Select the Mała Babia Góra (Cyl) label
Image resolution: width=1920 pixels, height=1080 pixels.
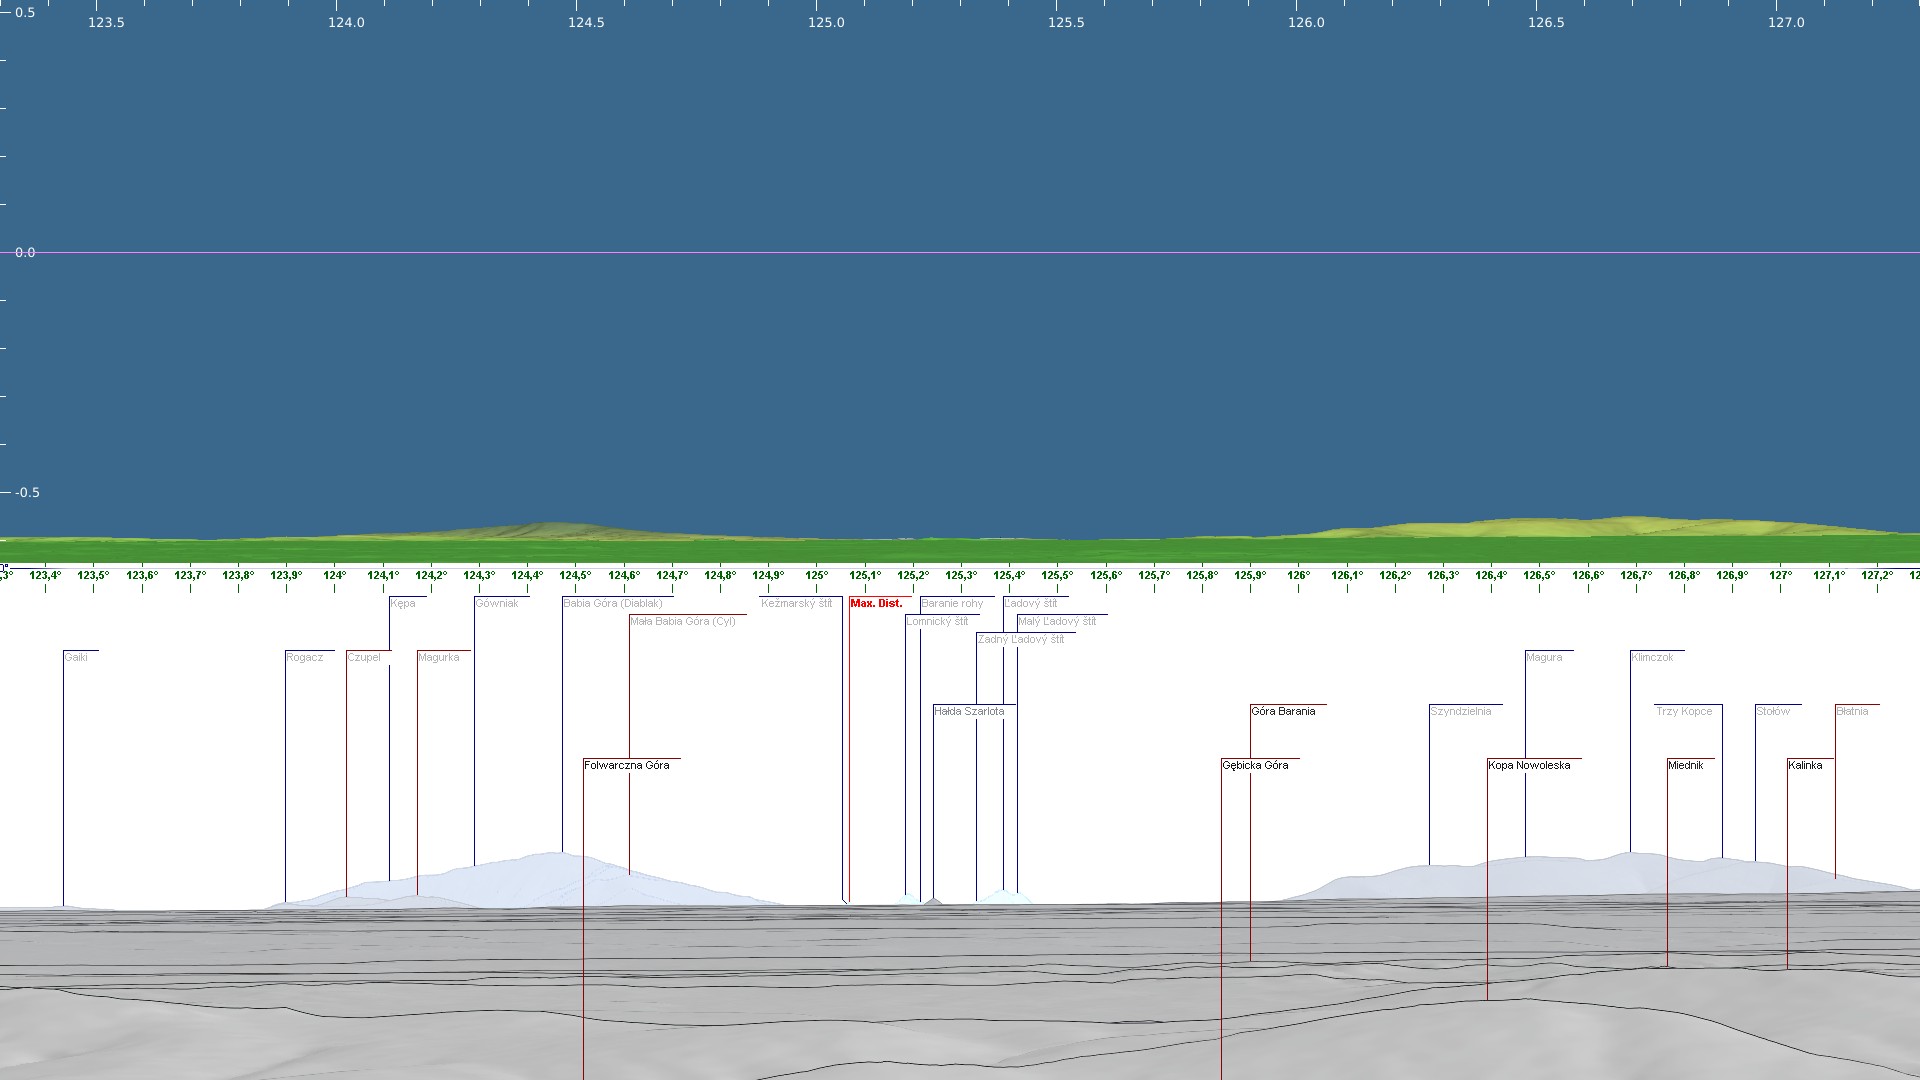click(683, 621)
